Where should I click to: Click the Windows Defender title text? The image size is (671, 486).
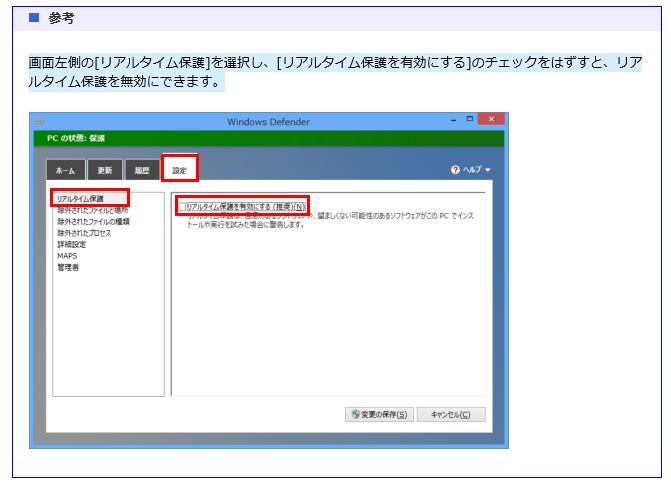point(268,122)
